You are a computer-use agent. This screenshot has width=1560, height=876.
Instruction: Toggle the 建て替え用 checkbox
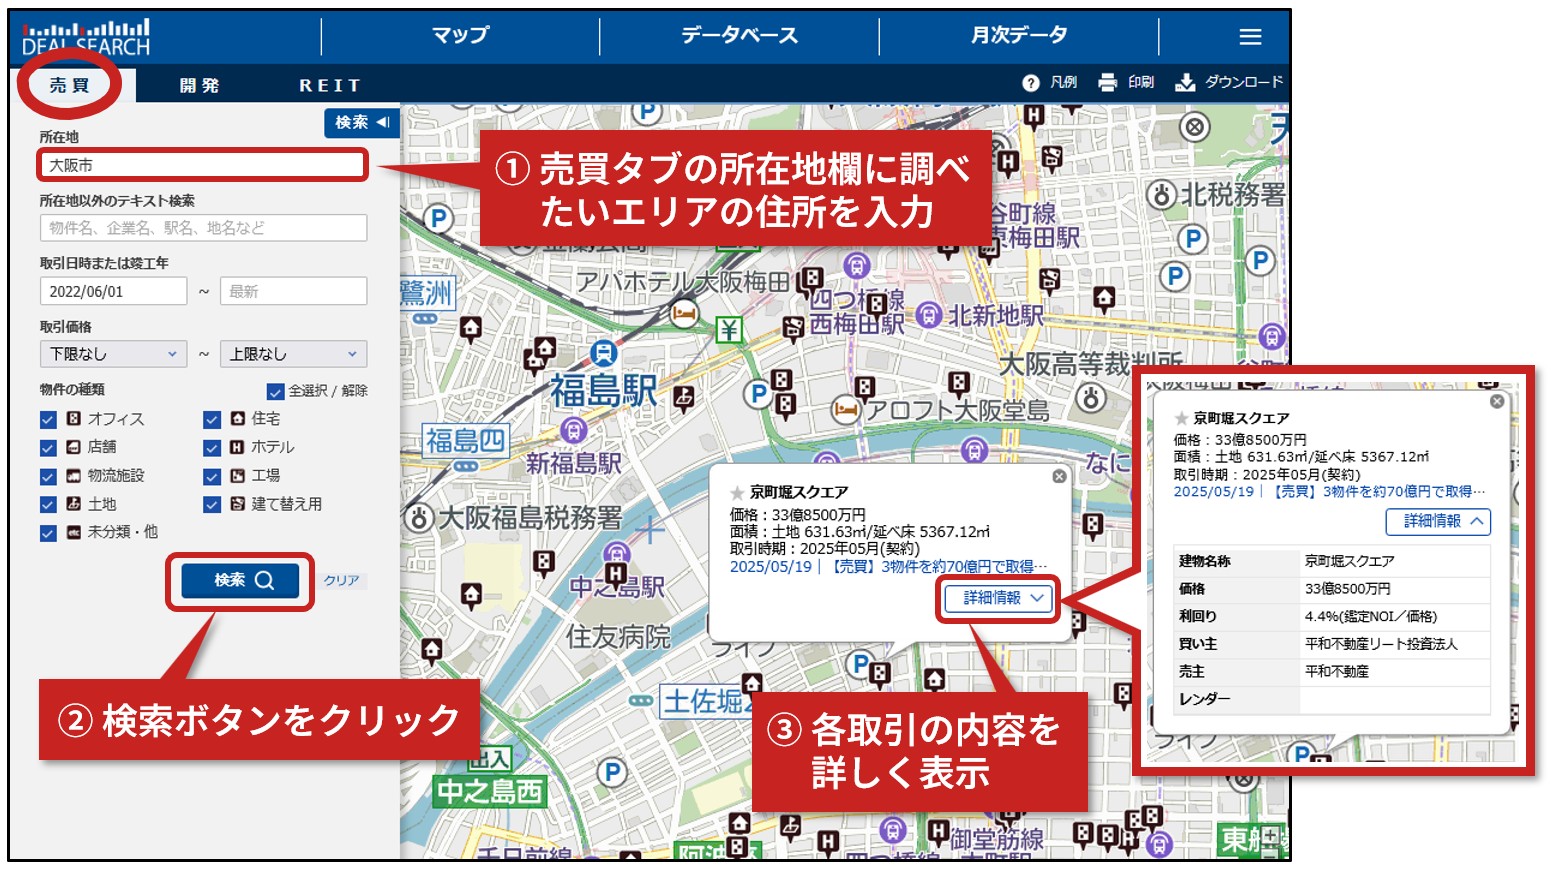pos(212,504)
